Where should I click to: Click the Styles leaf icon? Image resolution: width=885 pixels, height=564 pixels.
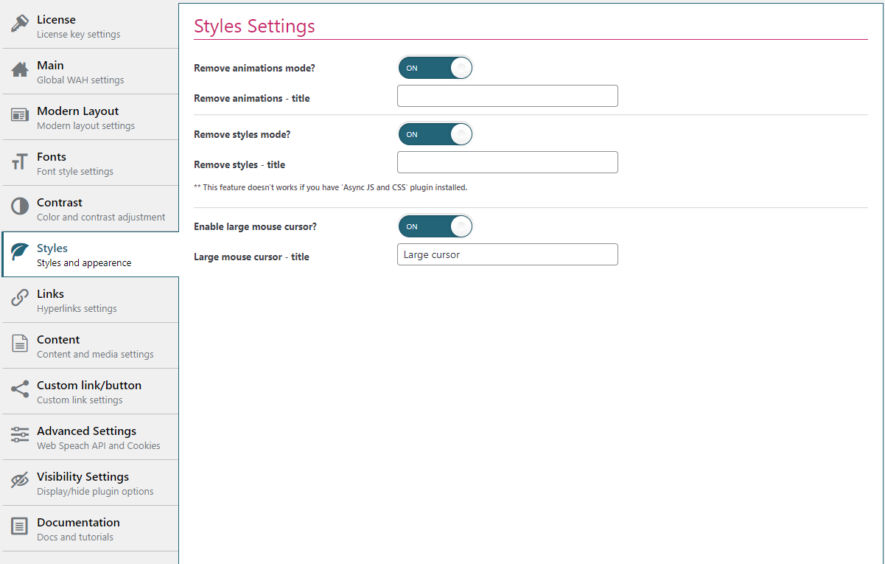coord(20,252)
